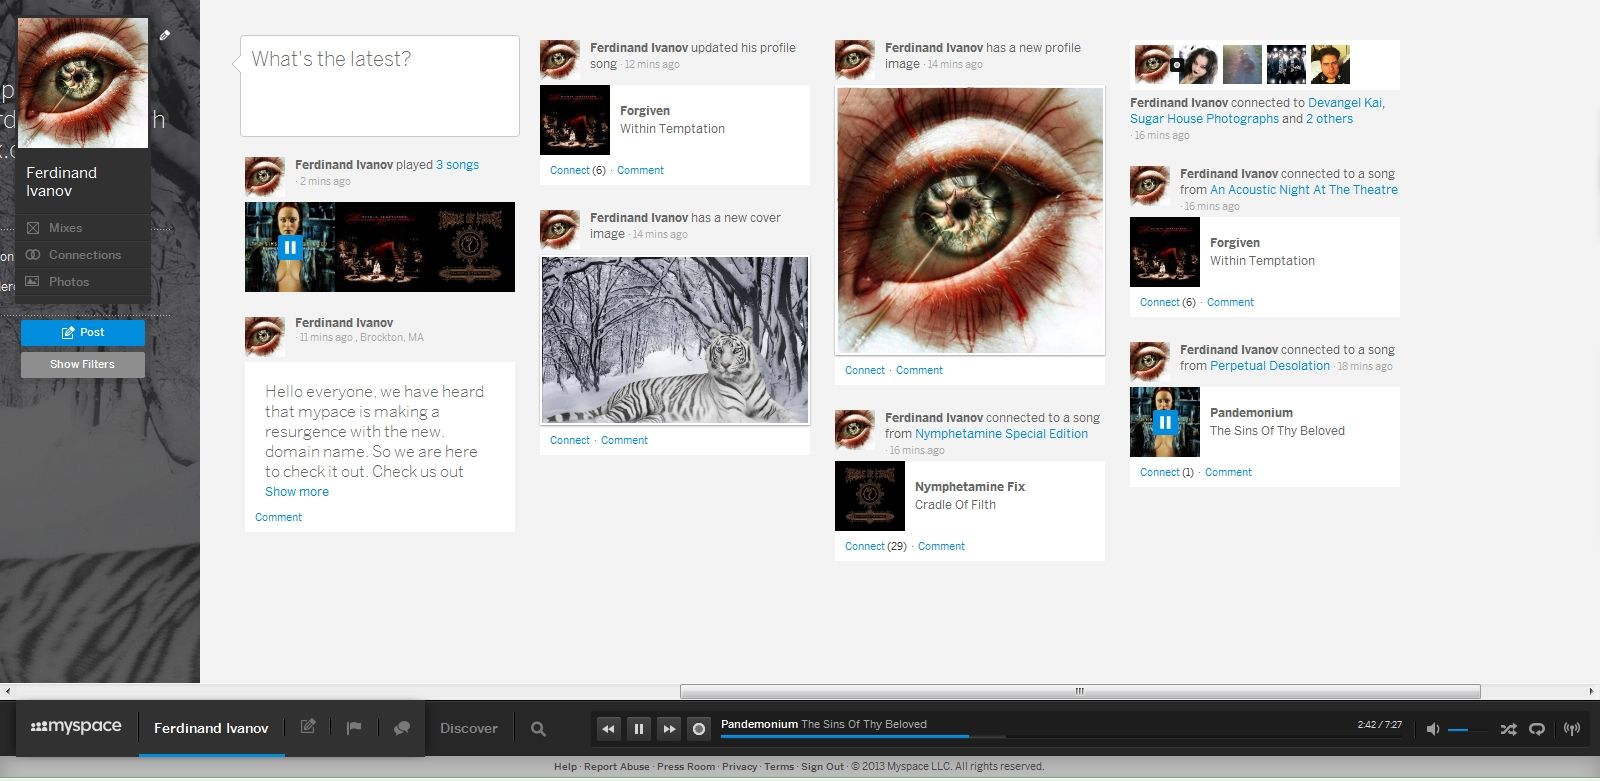
Task: Open Discover in the bottom navigation
Action: [468, 728]
